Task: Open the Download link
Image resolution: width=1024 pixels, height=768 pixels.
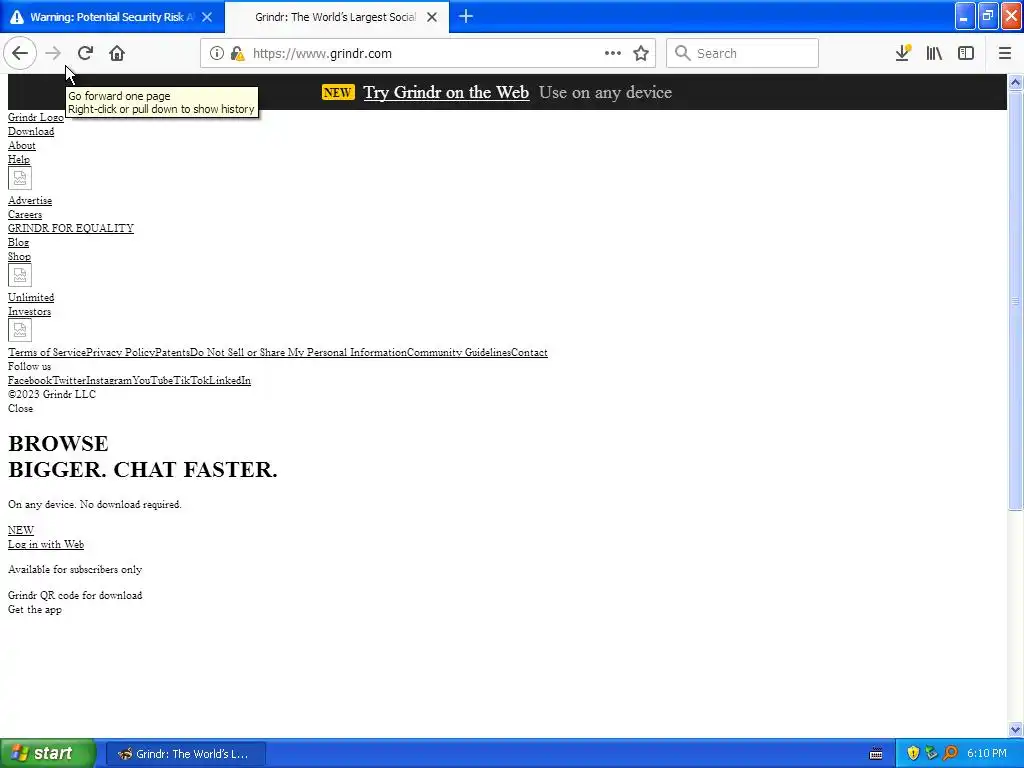Action: click(31, 131)
